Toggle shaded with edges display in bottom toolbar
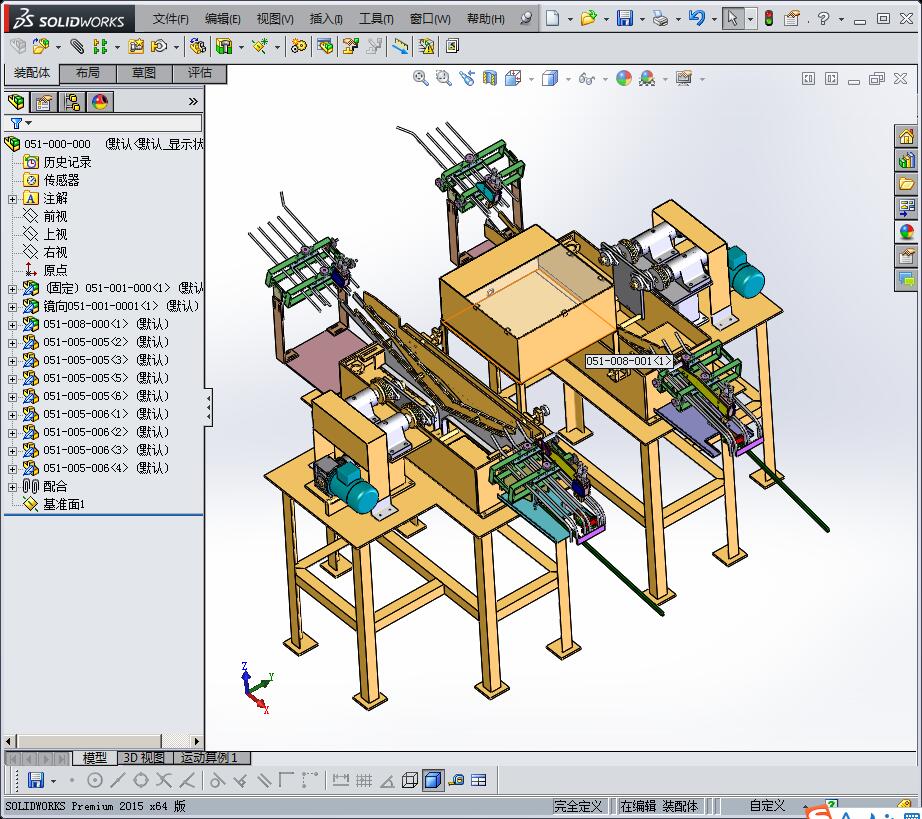Screen dimensions: 922x819 coord(433,780)
